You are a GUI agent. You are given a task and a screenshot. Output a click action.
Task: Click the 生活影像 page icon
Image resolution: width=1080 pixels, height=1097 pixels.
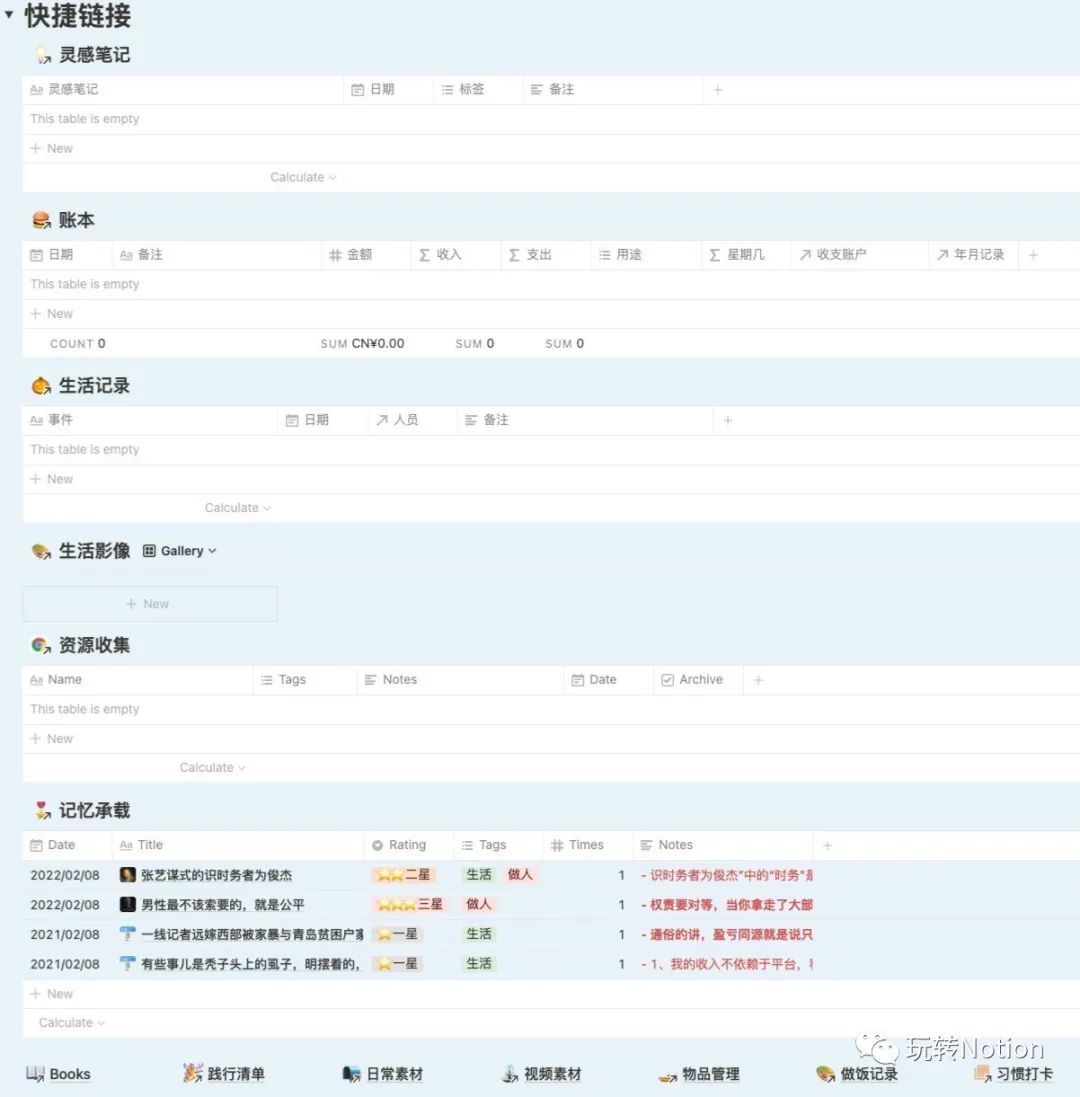41,551
